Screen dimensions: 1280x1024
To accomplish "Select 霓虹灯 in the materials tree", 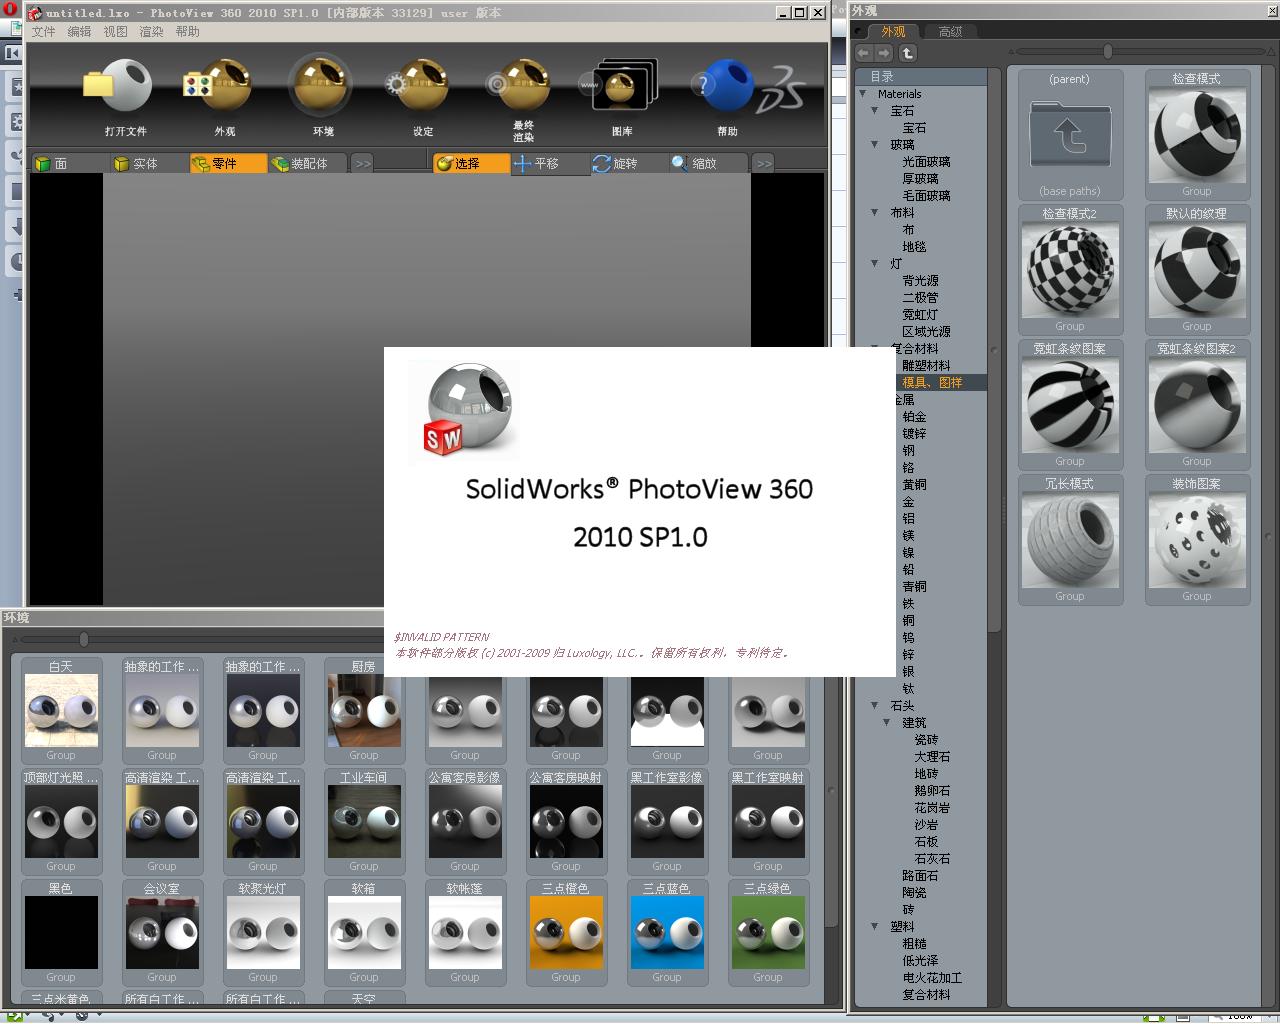I will (920, 315).
